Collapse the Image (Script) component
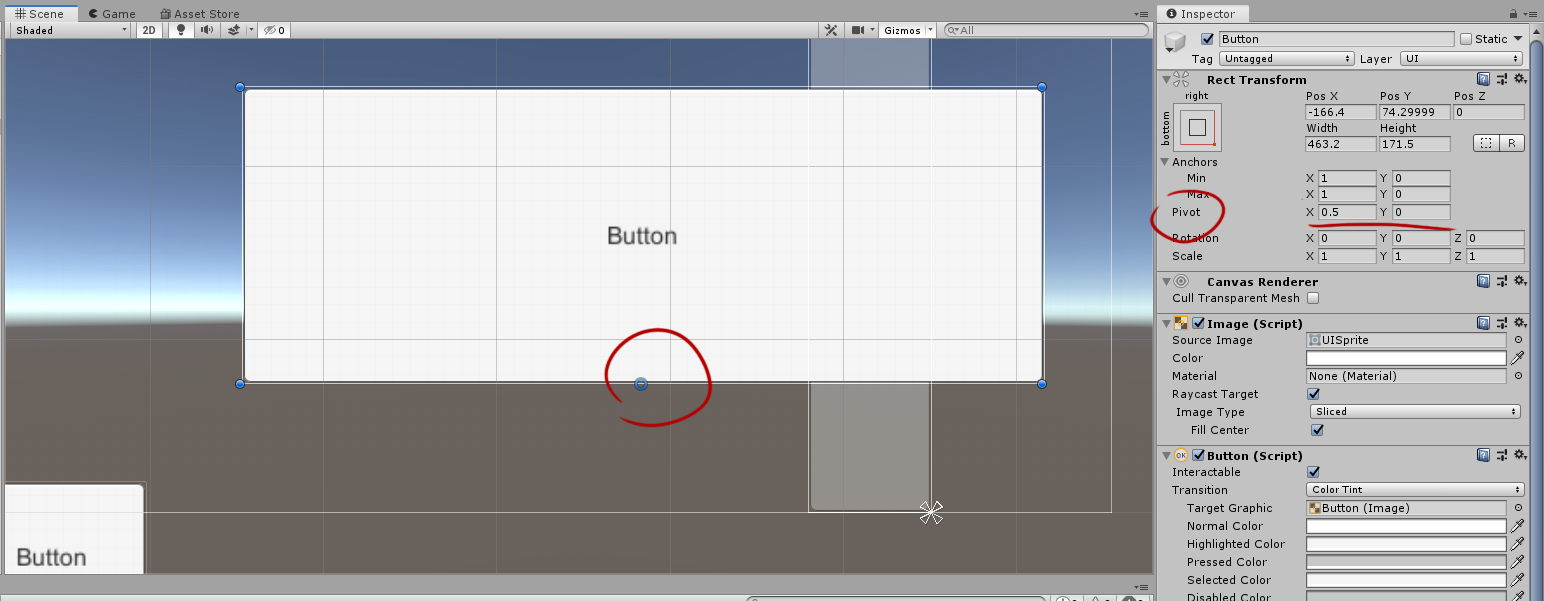 point(1165,323)
